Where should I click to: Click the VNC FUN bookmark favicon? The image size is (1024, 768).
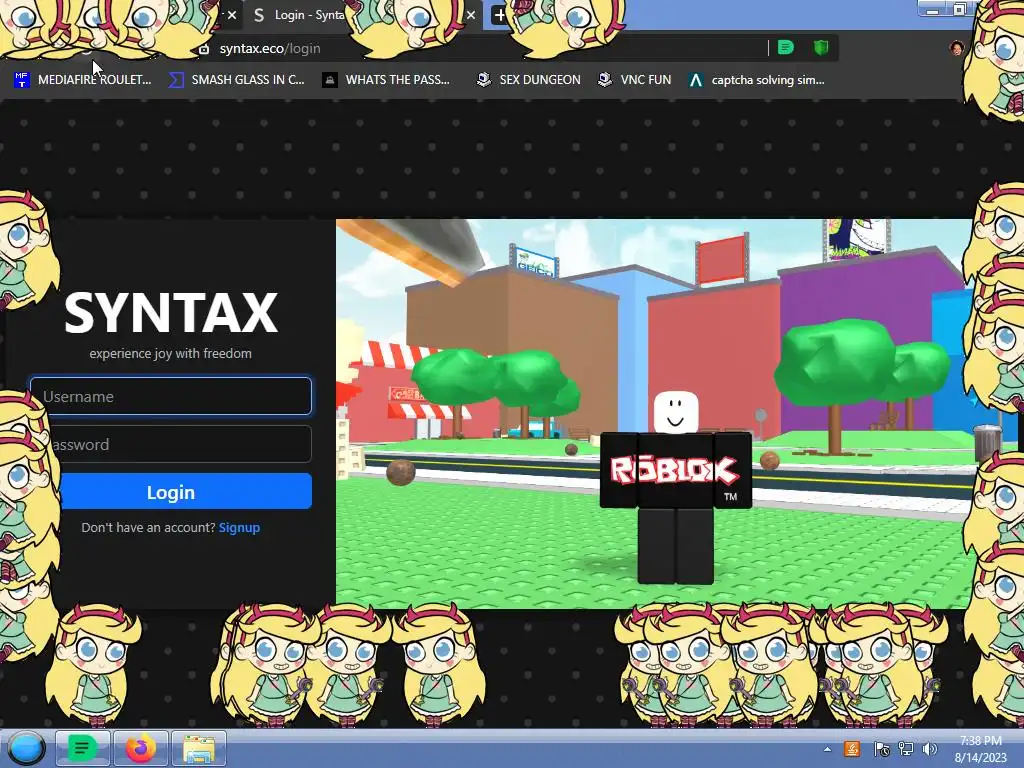[605, 80]
